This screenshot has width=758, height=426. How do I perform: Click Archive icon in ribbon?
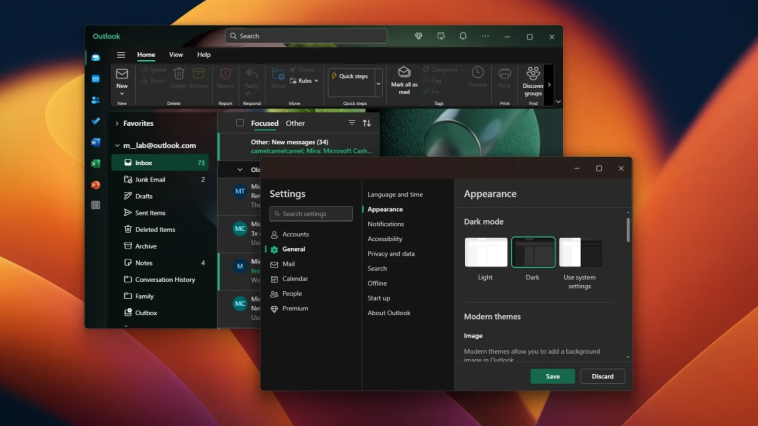click(198, 73)
